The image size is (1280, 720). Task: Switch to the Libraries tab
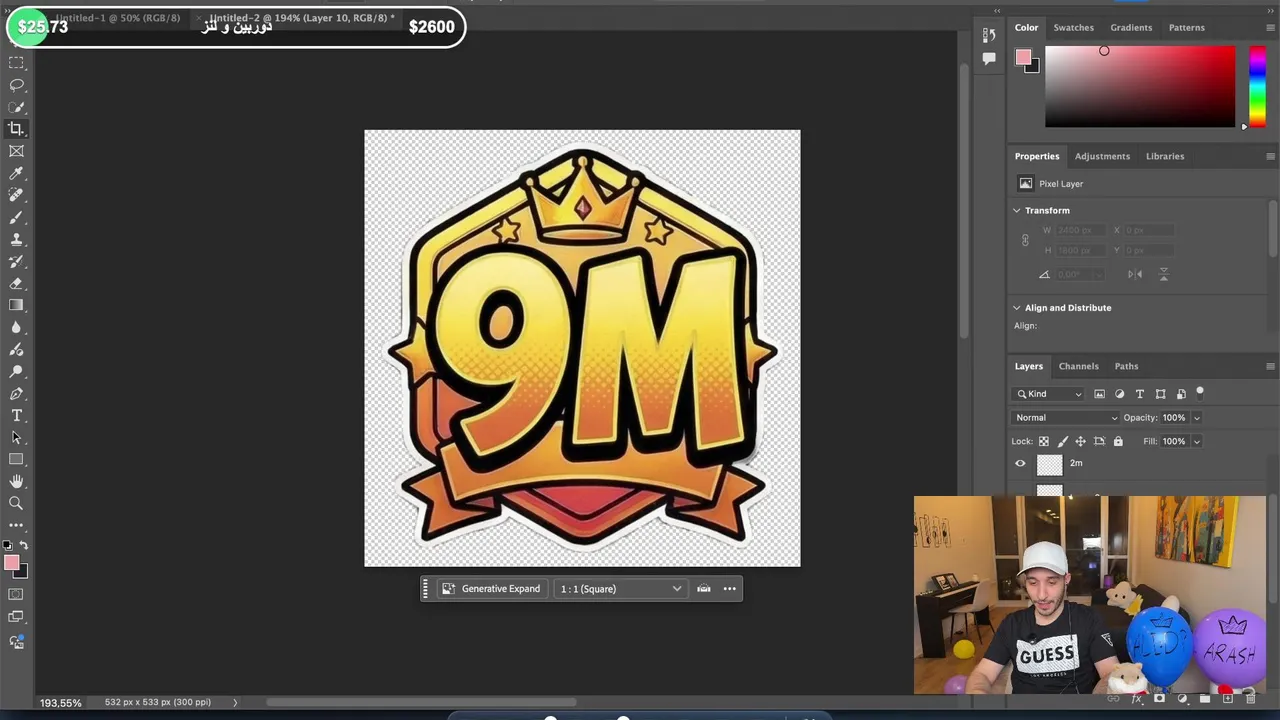1165,156
